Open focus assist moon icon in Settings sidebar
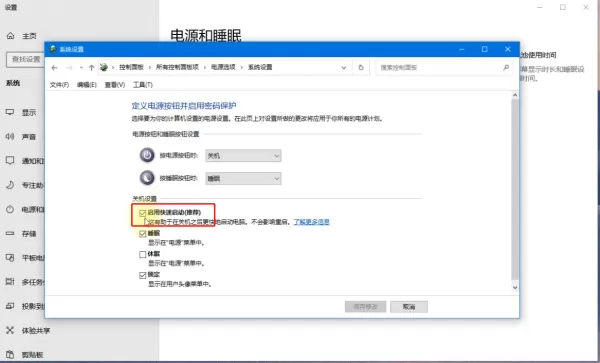The height and width of the screenshot is (363, 600). coord(10,185)
